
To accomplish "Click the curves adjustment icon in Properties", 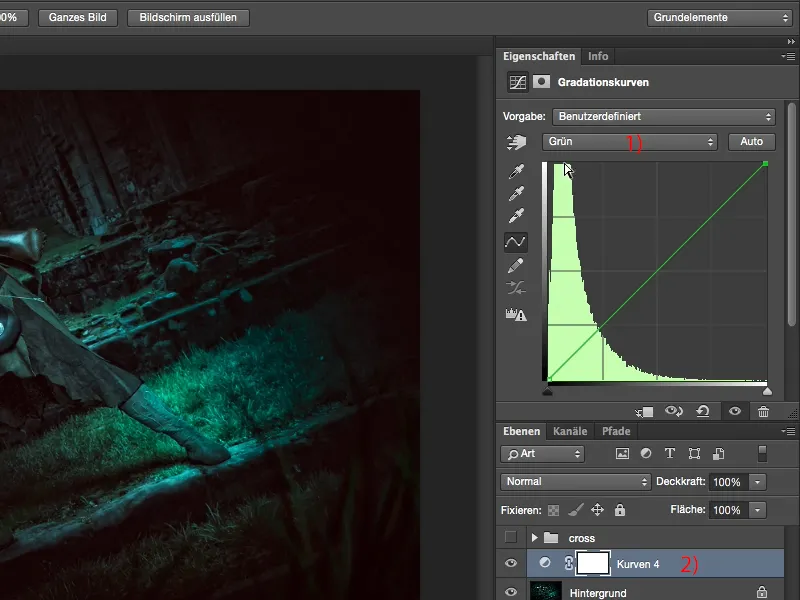I will (x=517, y=82).
